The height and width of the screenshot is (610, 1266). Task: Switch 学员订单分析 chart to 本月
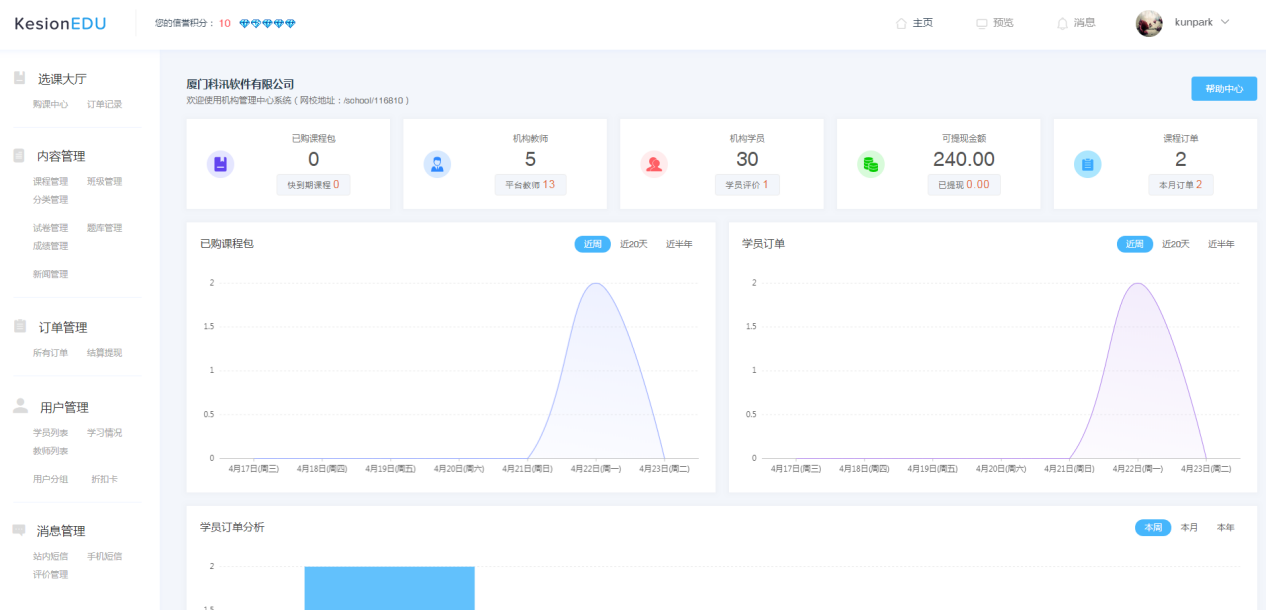tap(1189, 527)
